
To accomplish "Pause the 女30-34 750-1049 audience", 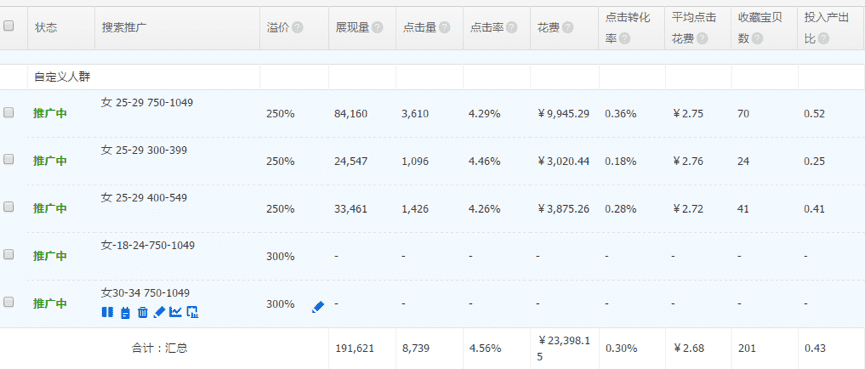I will (x=107, y=312).
